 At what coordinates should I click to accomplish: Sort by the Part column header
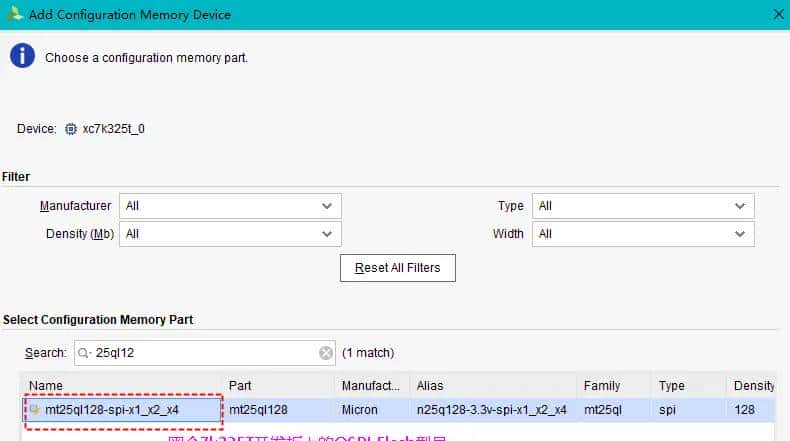point(278,386)
